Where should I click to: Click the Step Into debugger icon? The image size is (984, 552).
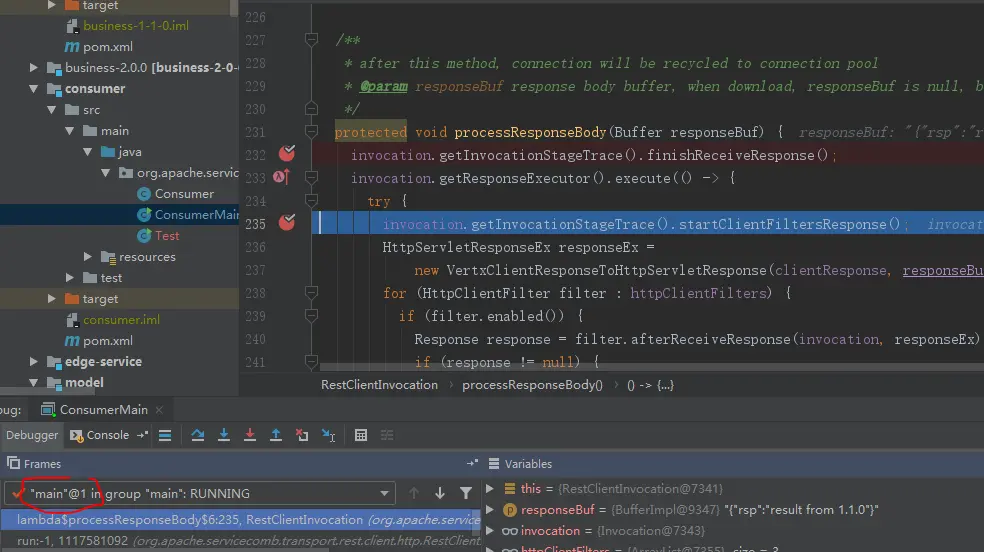point(224,436)
